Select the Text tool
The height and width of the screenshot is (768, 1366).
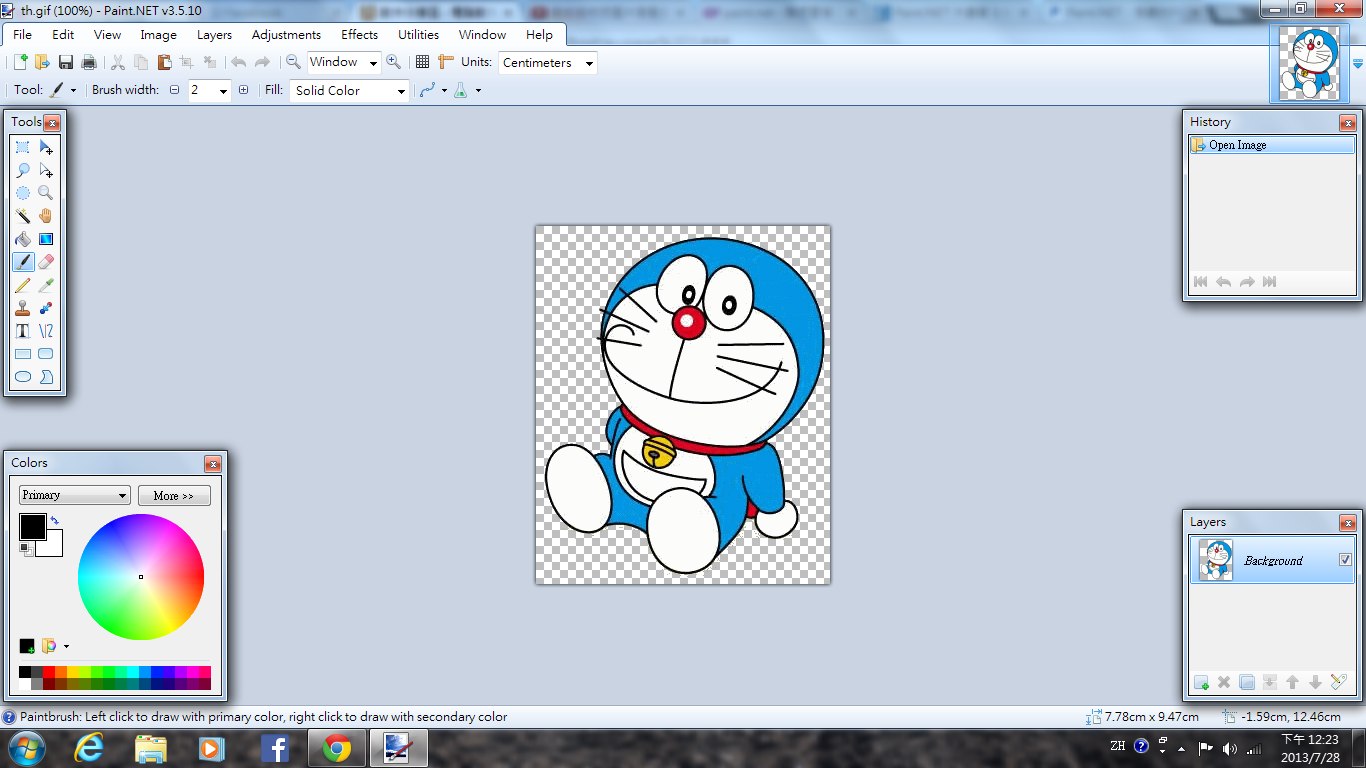[23, 331]
